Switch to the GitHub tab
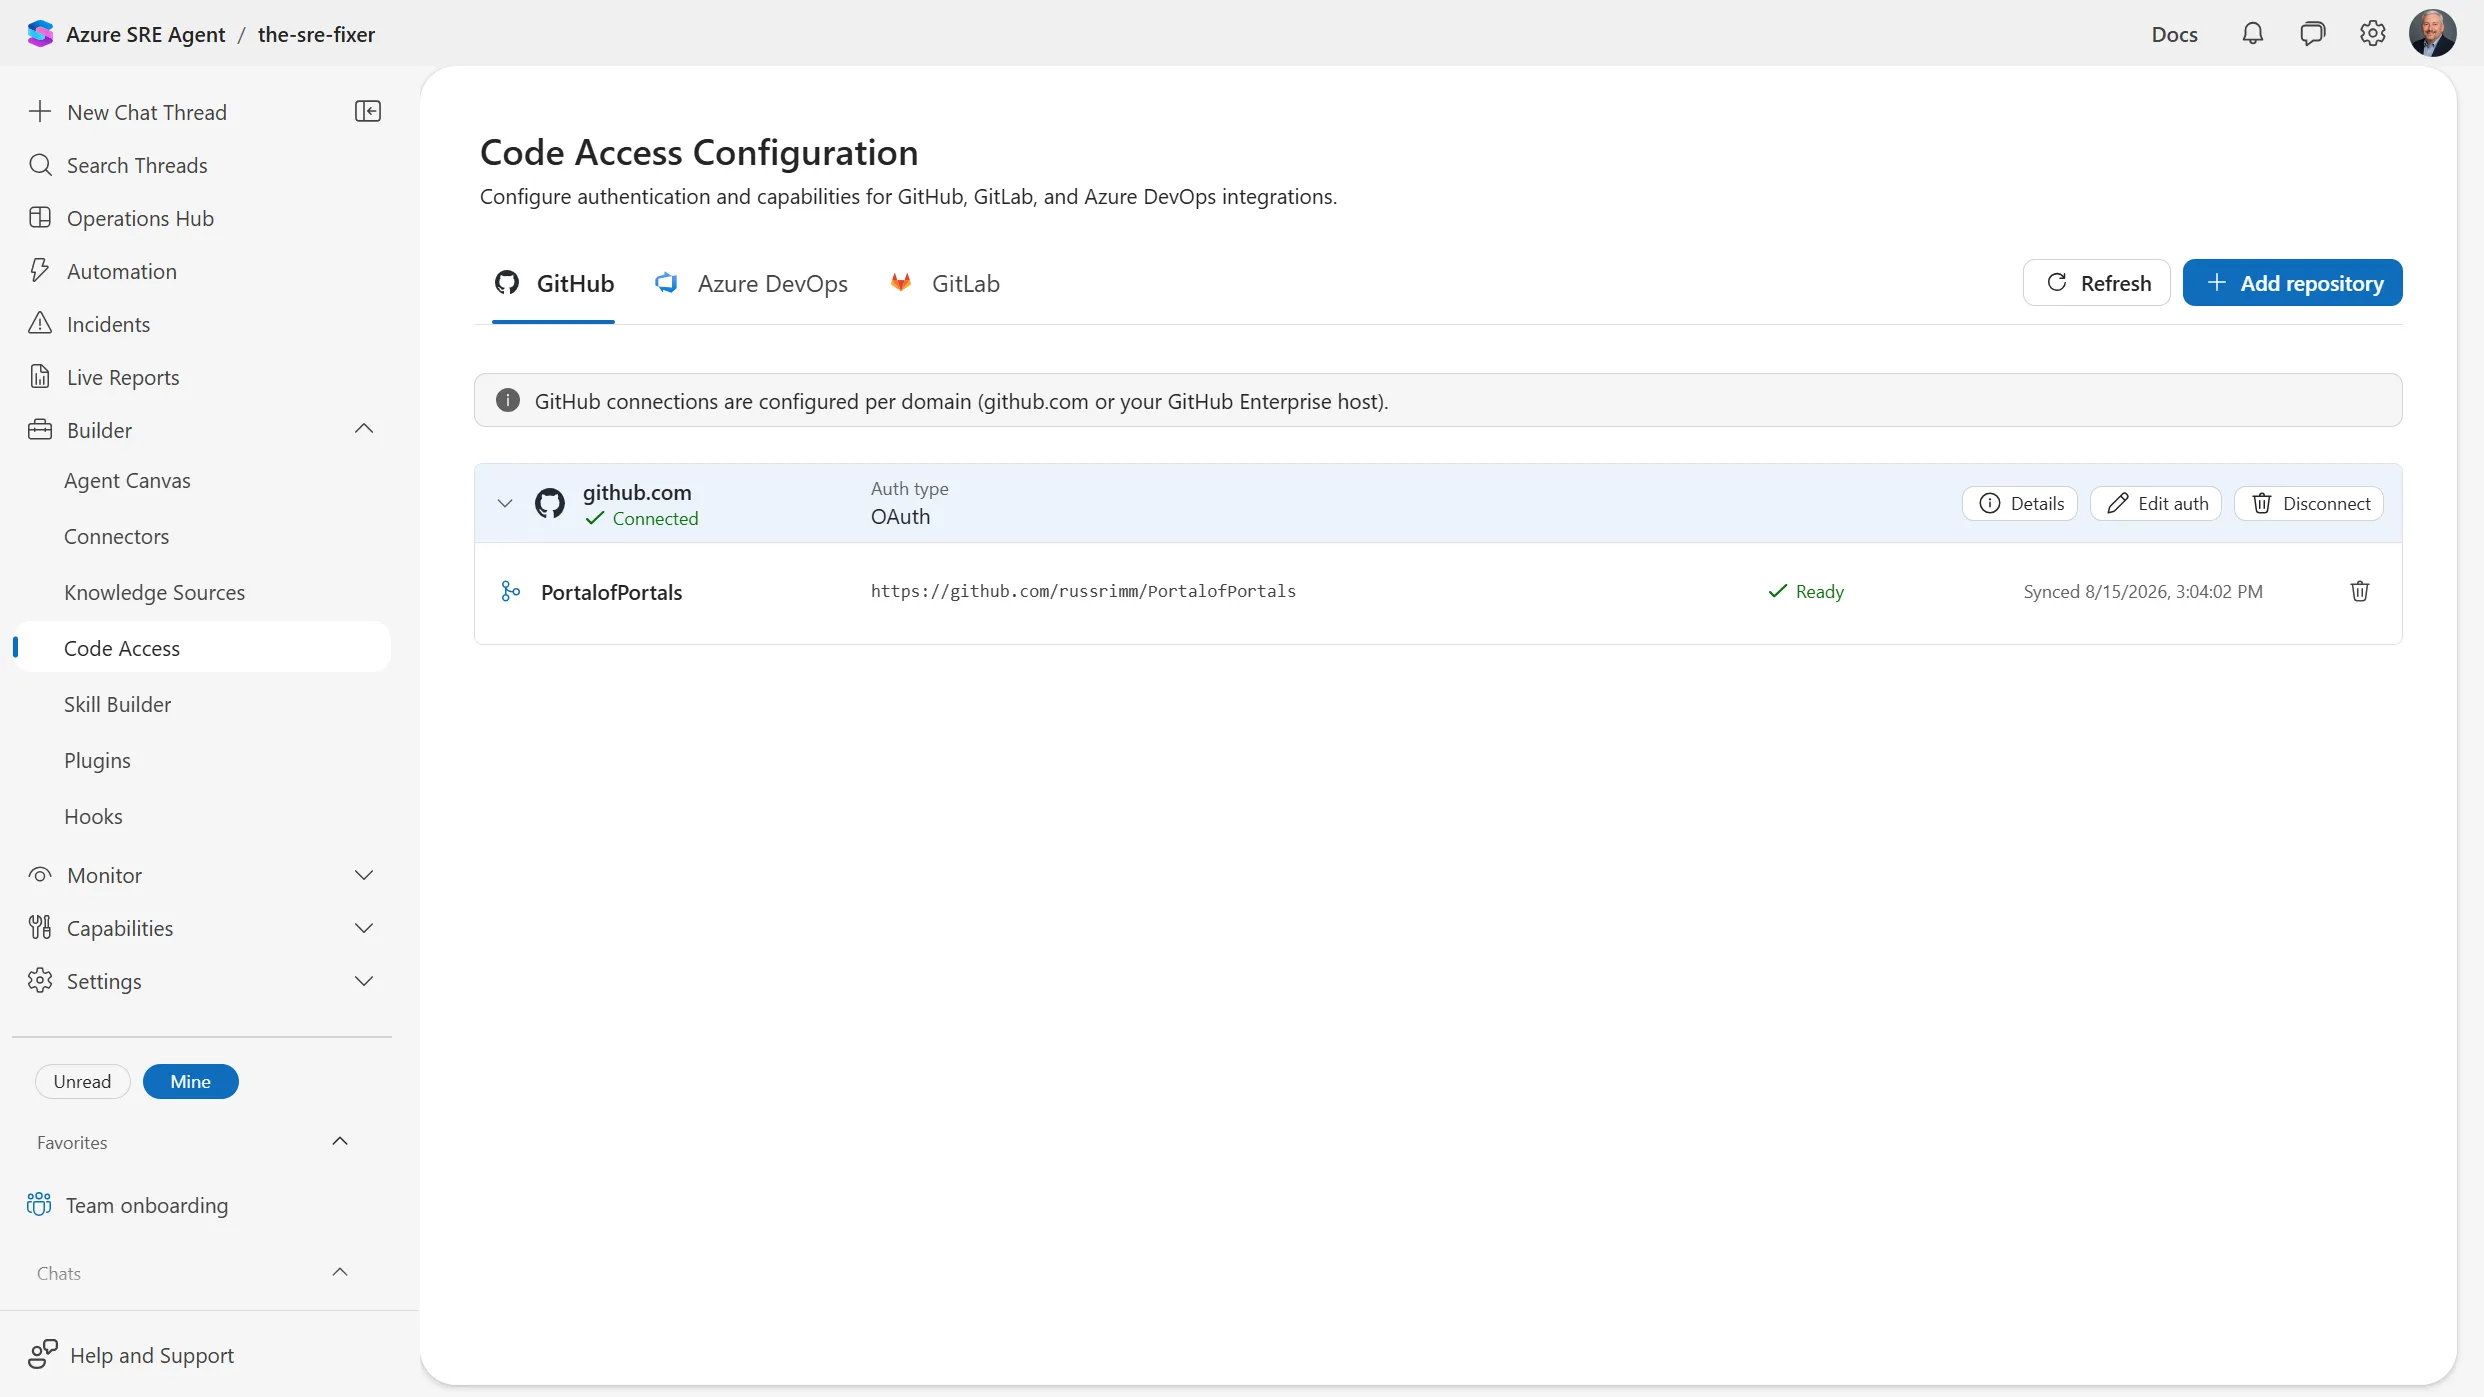This screenshot has height=1397, width=2484. (x=554, y=284)
